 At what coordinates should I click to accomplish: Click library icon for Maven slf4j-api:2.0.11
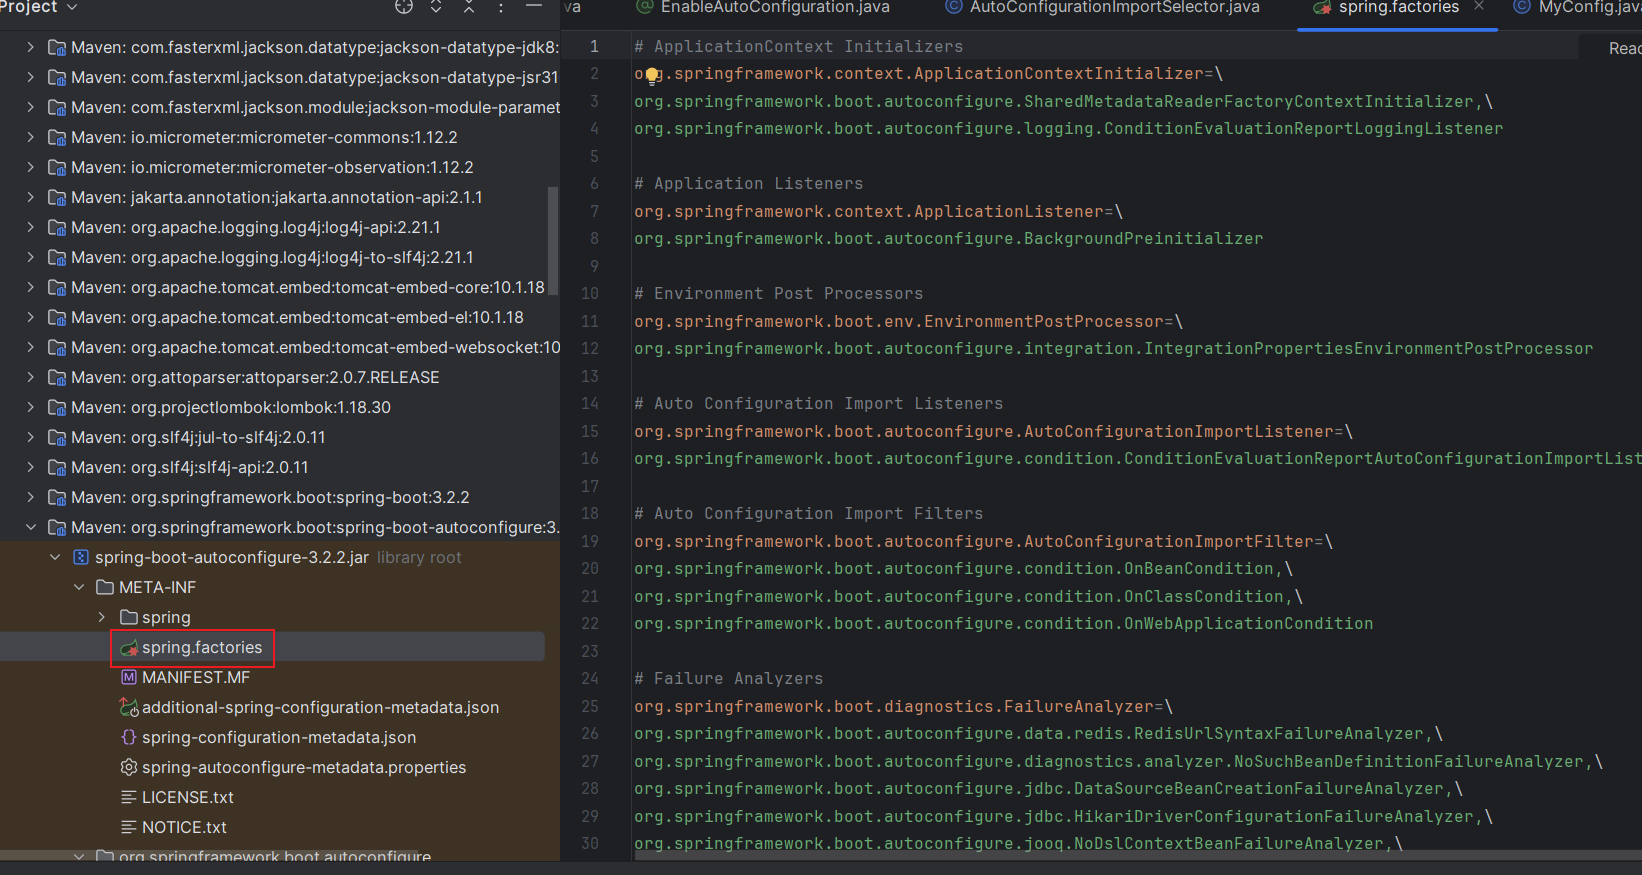click(57, 467)
